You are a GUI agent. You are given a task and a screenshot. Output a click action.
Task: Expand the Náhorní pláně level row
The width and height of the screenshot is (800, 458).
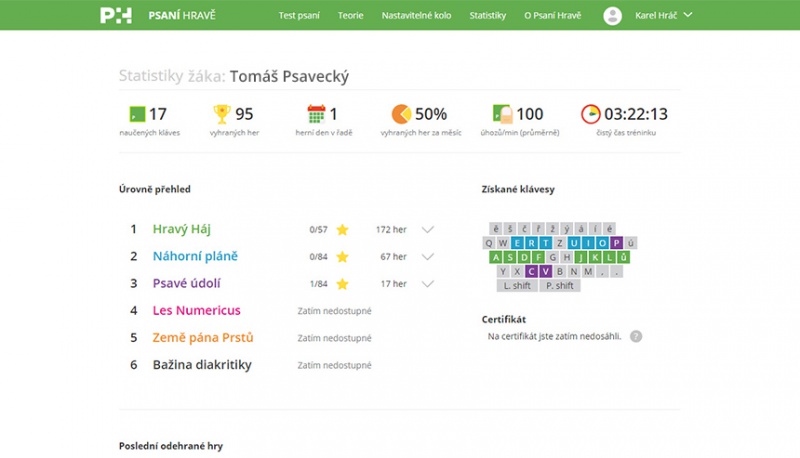(428, 257)
